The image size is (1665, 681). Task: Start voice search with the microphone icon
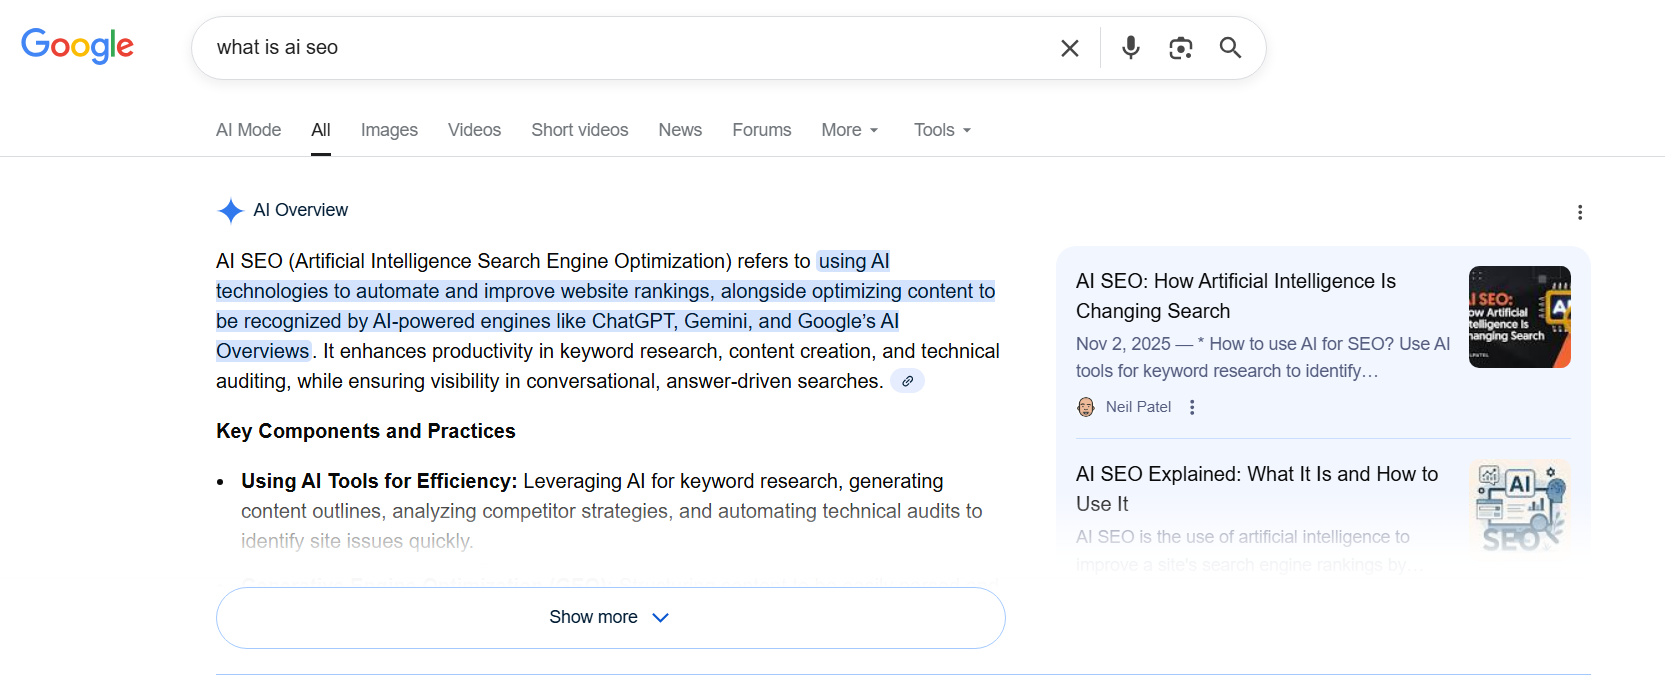click(1131, 47)
